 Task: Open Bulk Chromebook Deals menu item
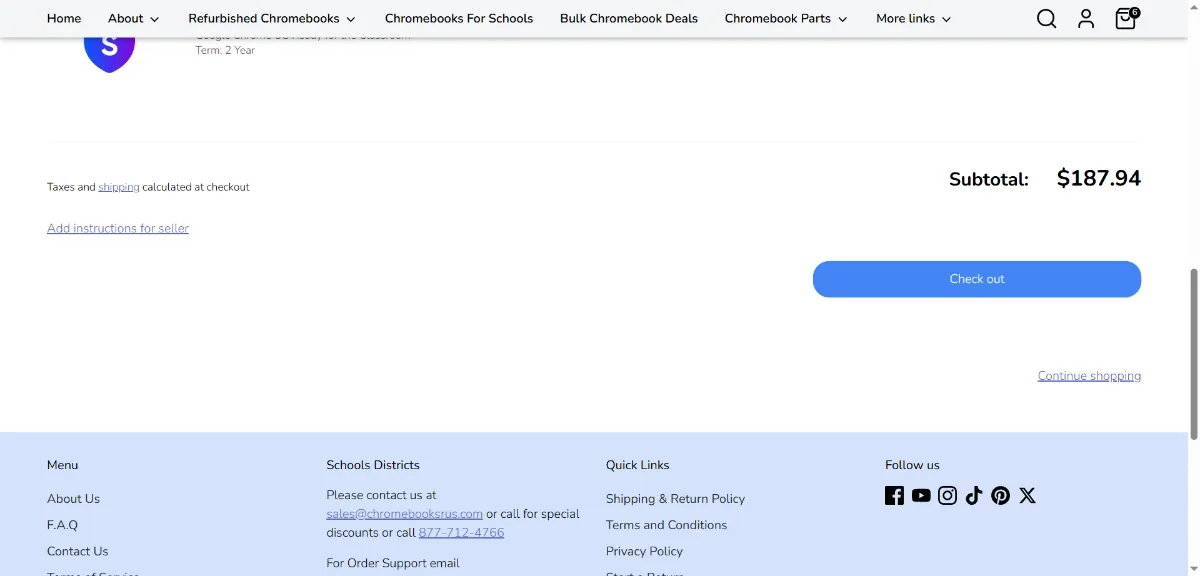click(629, 18)
